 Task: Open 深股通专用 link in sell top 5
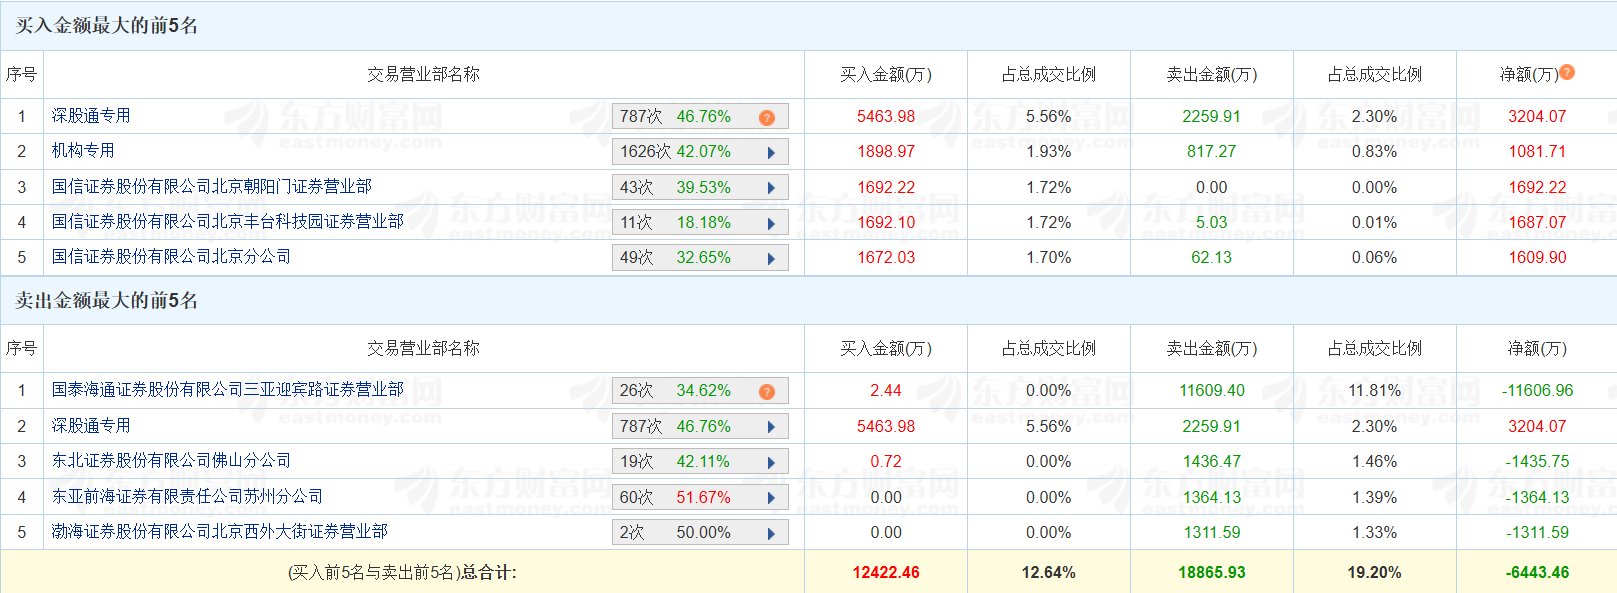point(91,426)
